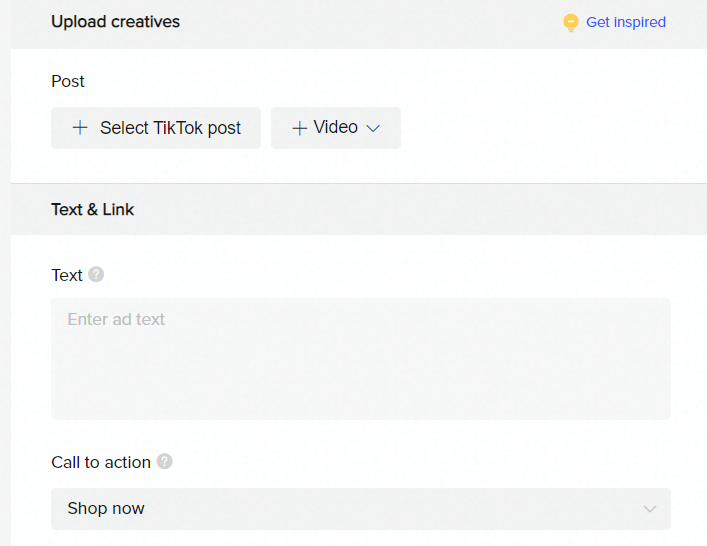Click the Call to action label
The image size is (707, 546).
[101, 462]
